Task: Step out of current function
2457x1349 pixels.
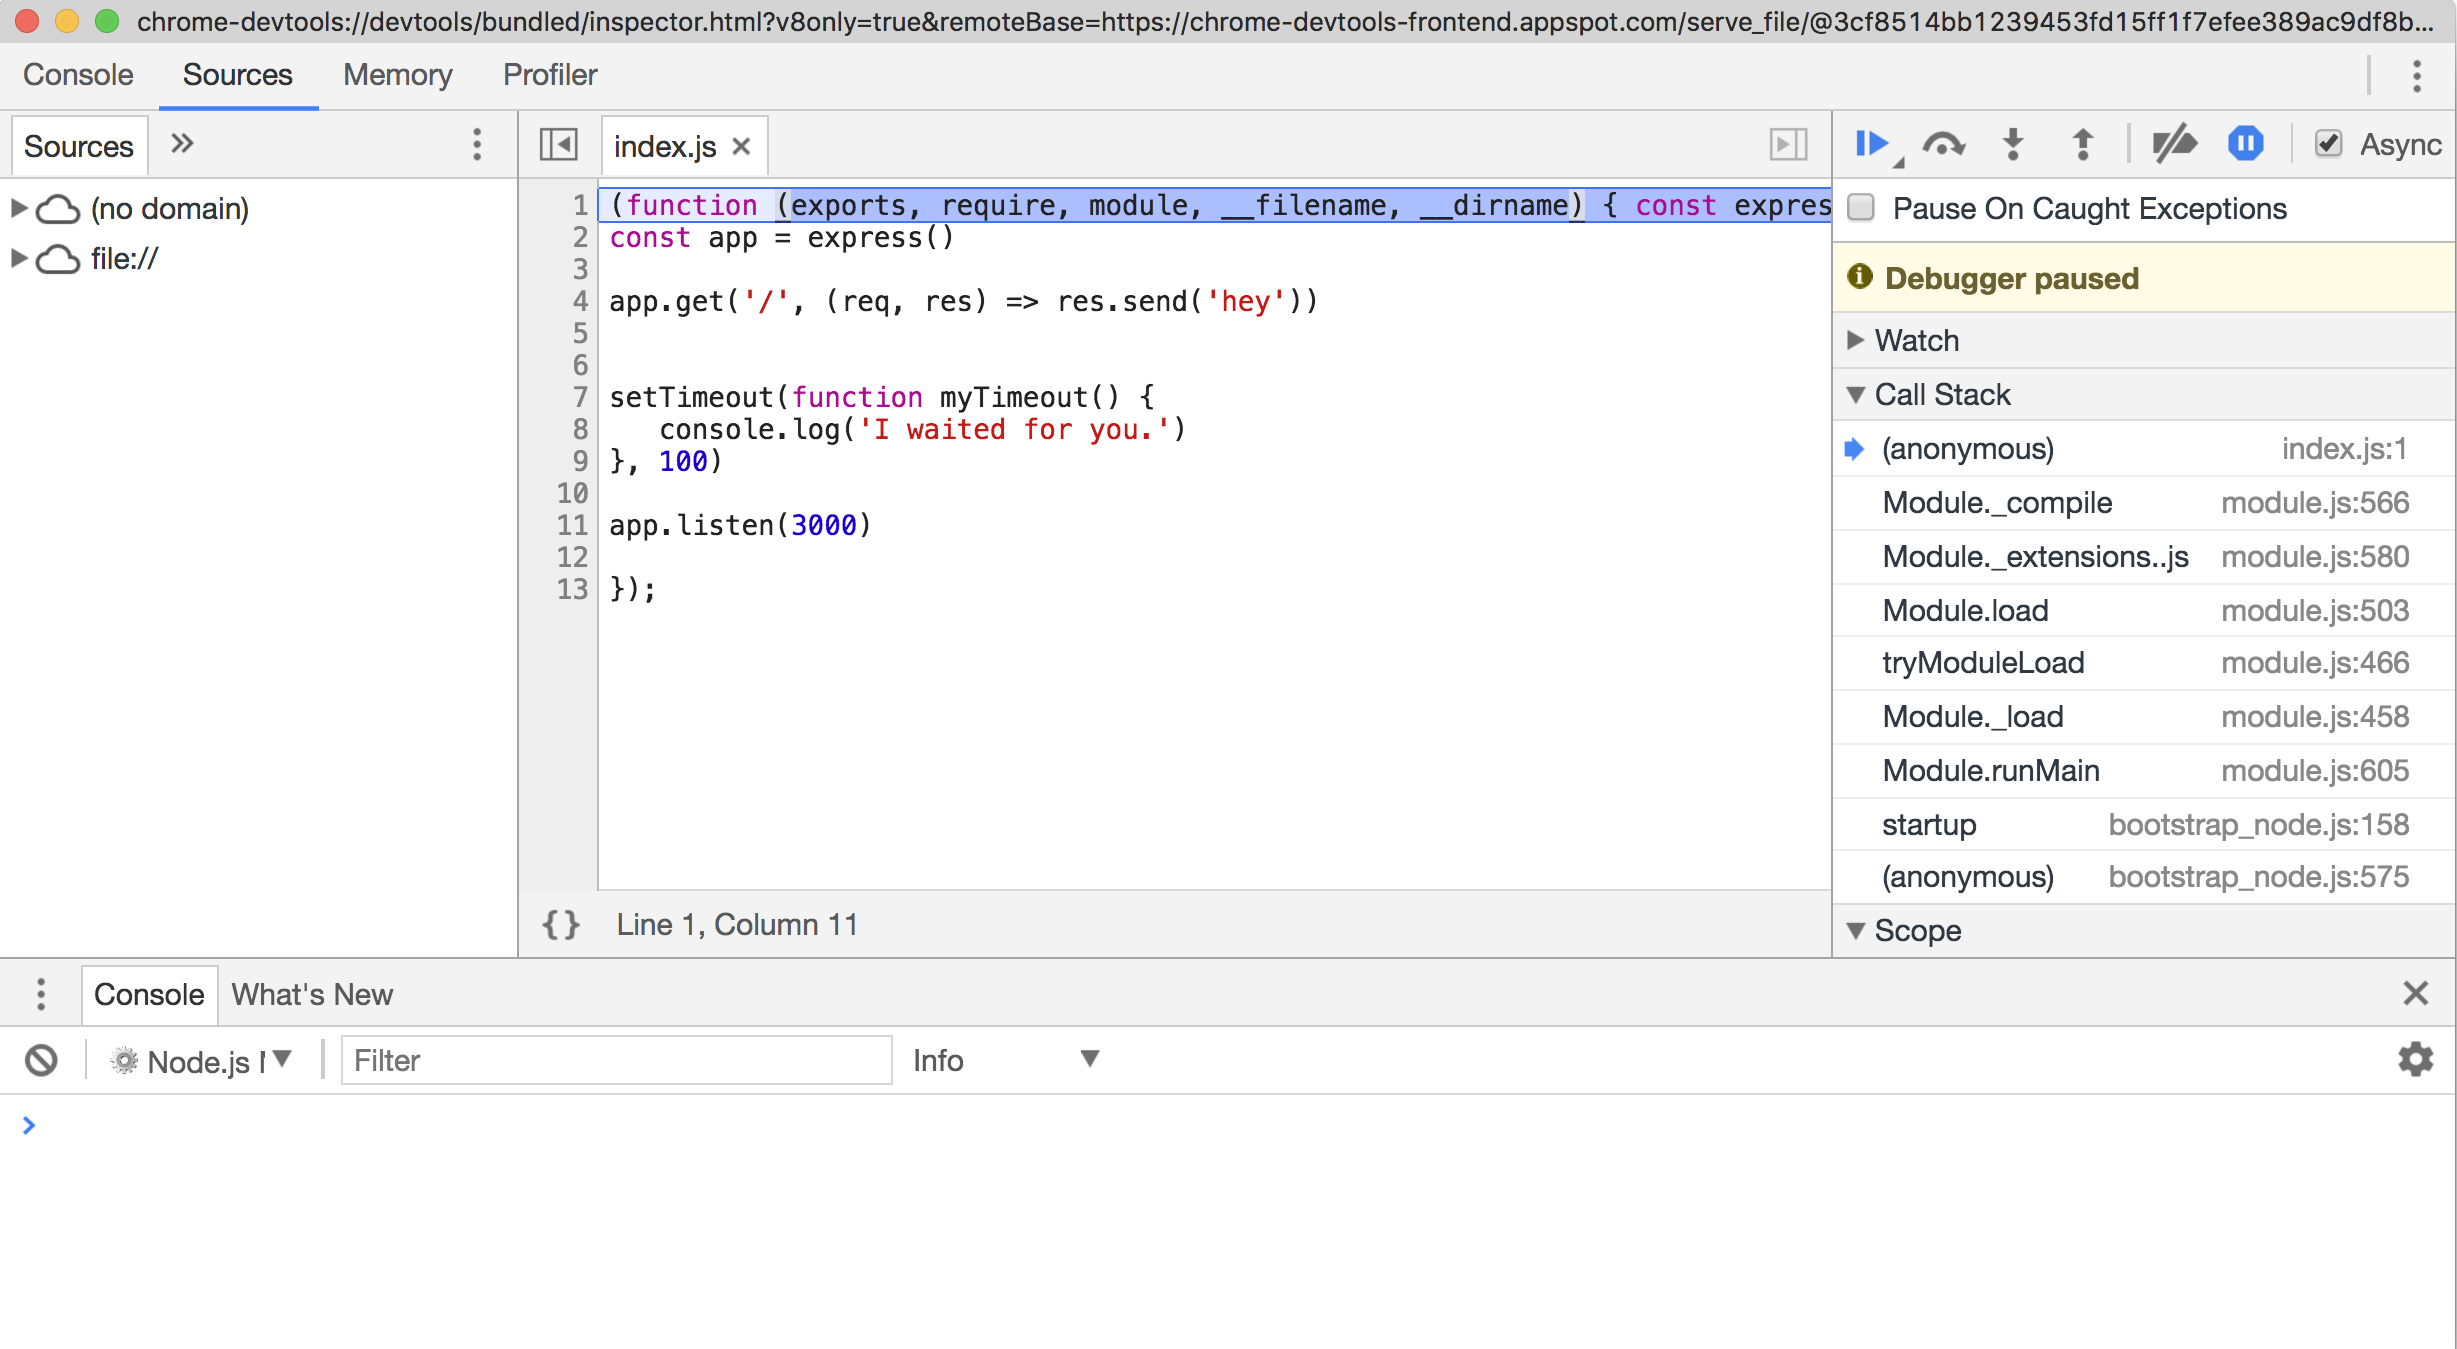Action: point(2082,145)
